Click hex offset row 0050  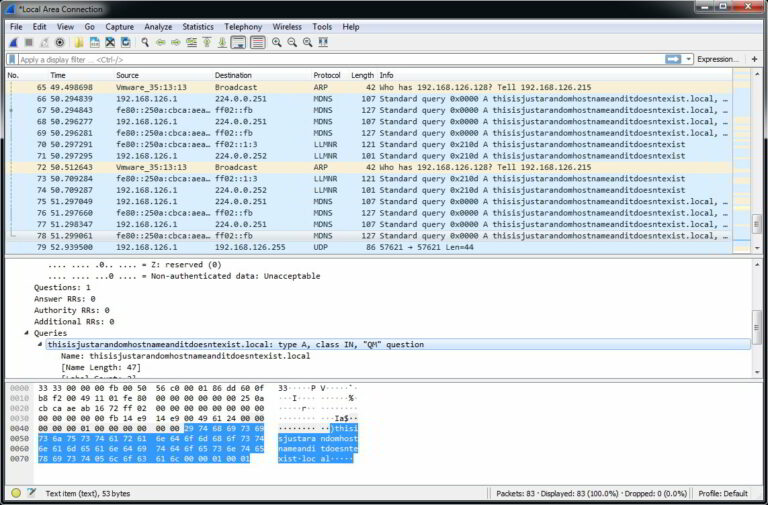(x=20, y=438)
